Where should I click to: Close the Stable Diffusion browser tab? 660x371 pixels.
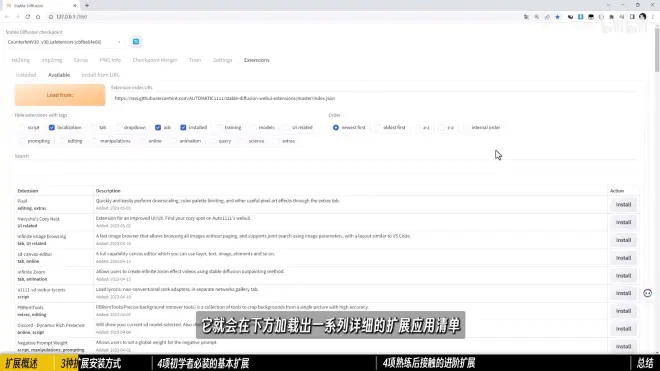tap(75, 5)
